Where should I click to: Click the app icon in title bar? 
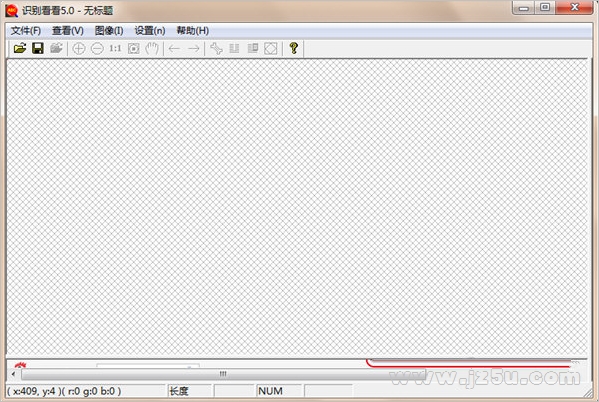[11, 10]
